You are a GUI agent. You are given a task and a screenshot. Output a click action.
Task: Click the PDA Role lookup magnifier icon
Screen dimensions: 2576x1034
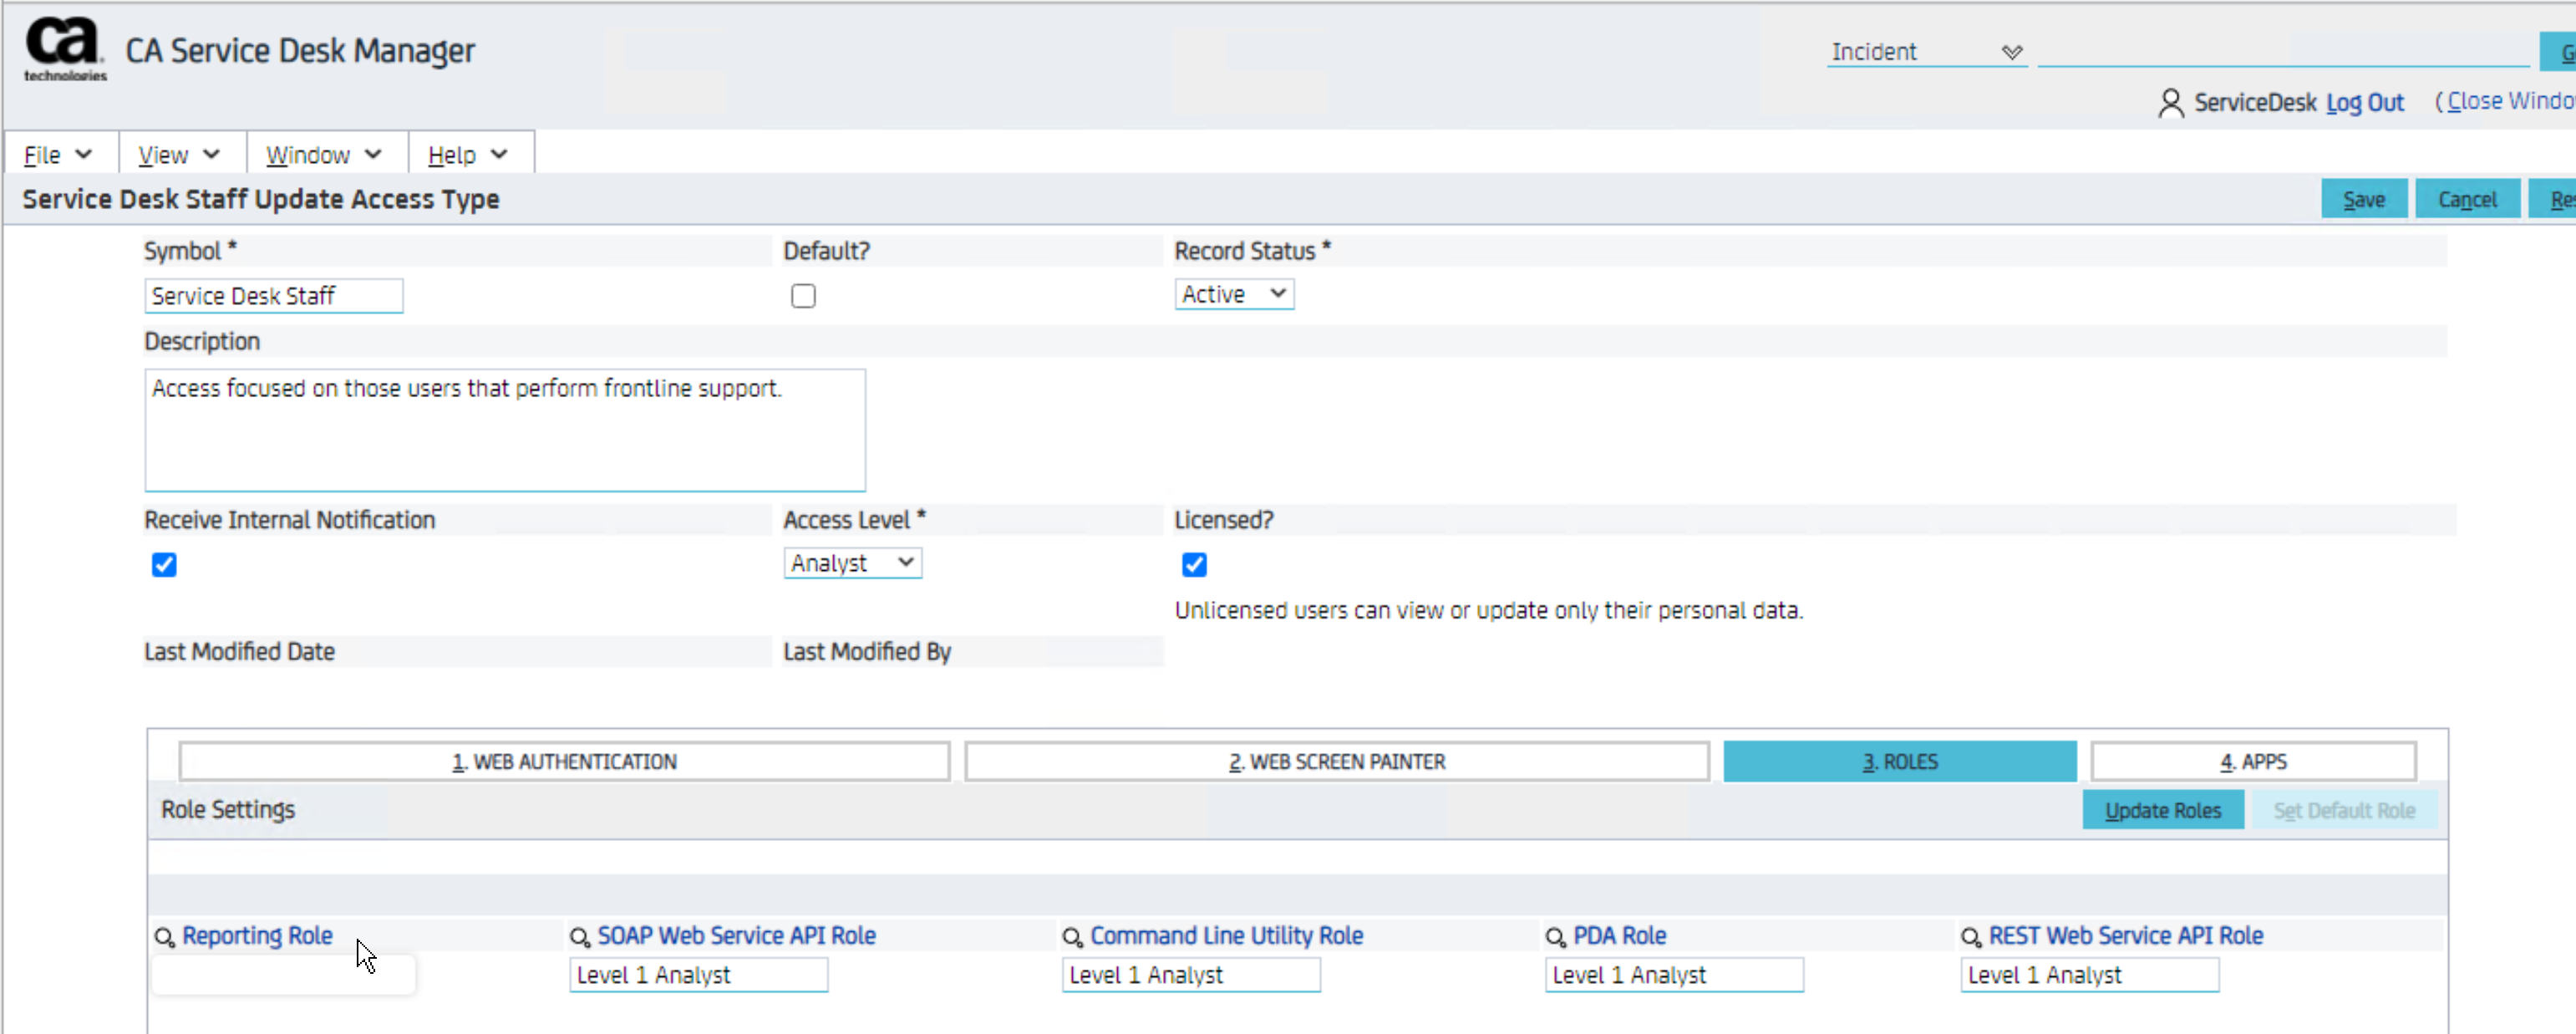[x=1555, y=937]
